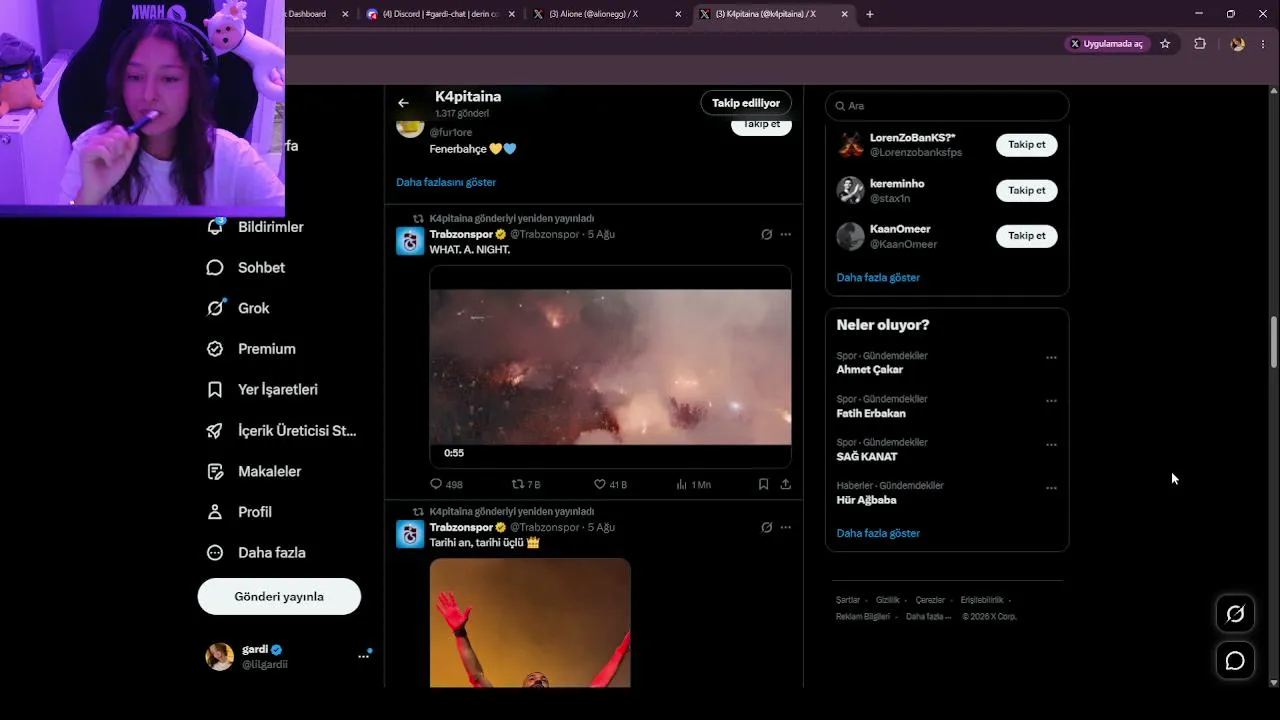Open more options on WHAT. A. NIGHT. post
1280x720 pixels.
785,234
